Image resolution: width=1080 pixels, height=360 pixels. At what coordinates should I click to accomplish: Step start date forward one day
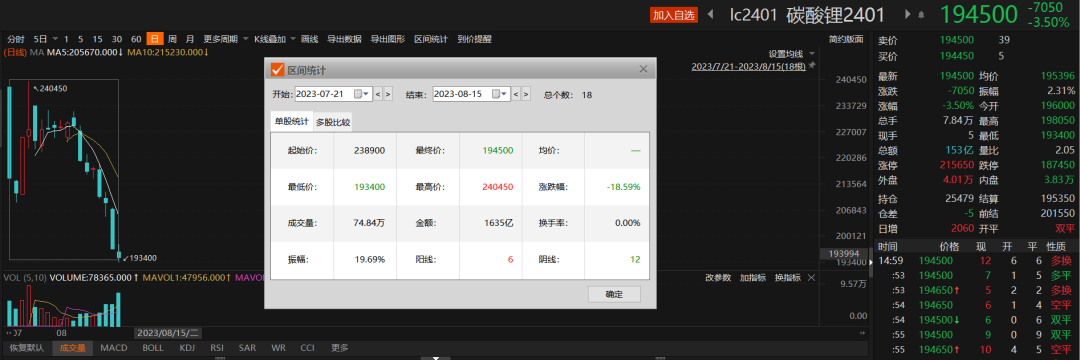[388, 94]
